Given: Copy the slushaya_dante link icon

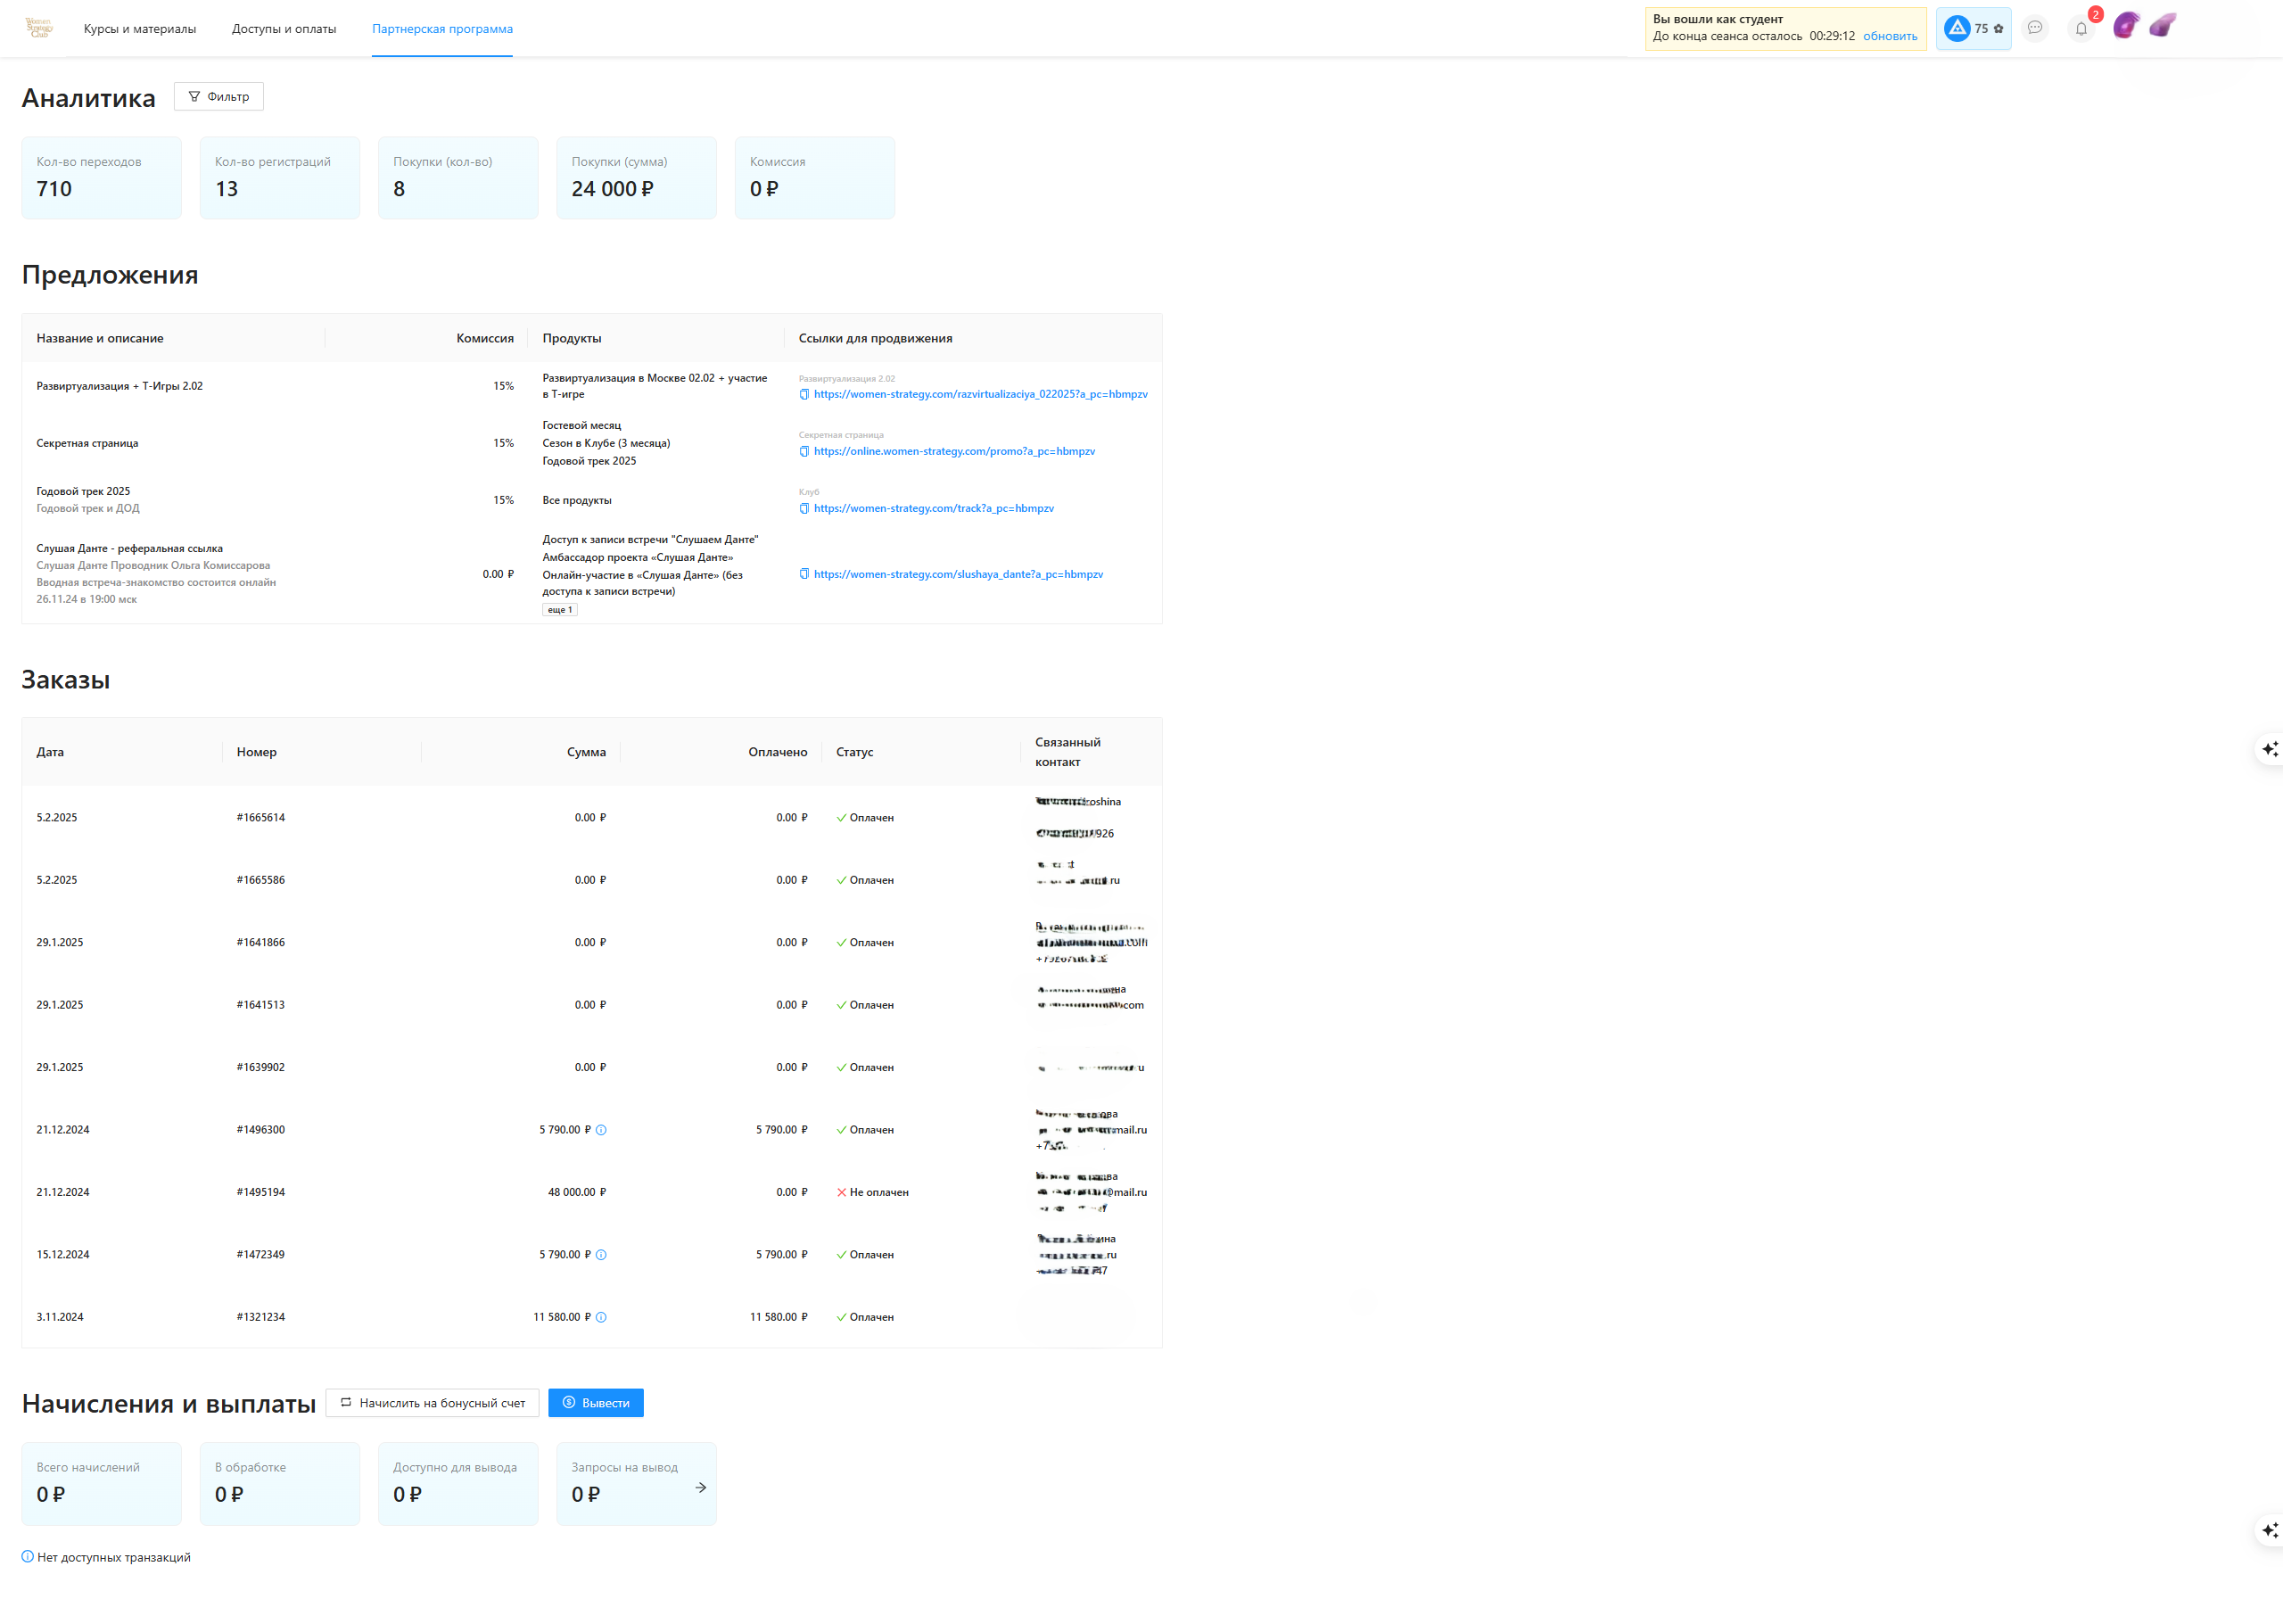Looking at the screenshot, I should [804, 574].
